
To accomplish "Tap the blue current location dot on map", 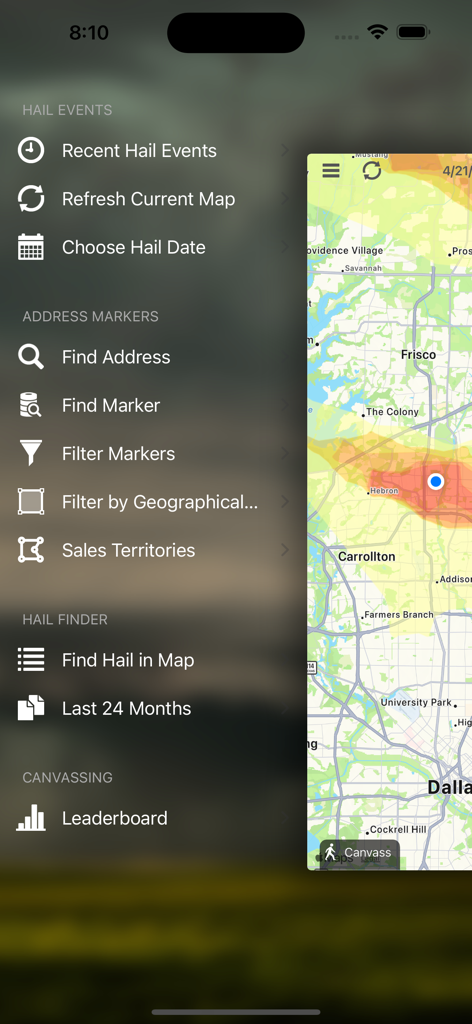I will click(x=436, y=481).
